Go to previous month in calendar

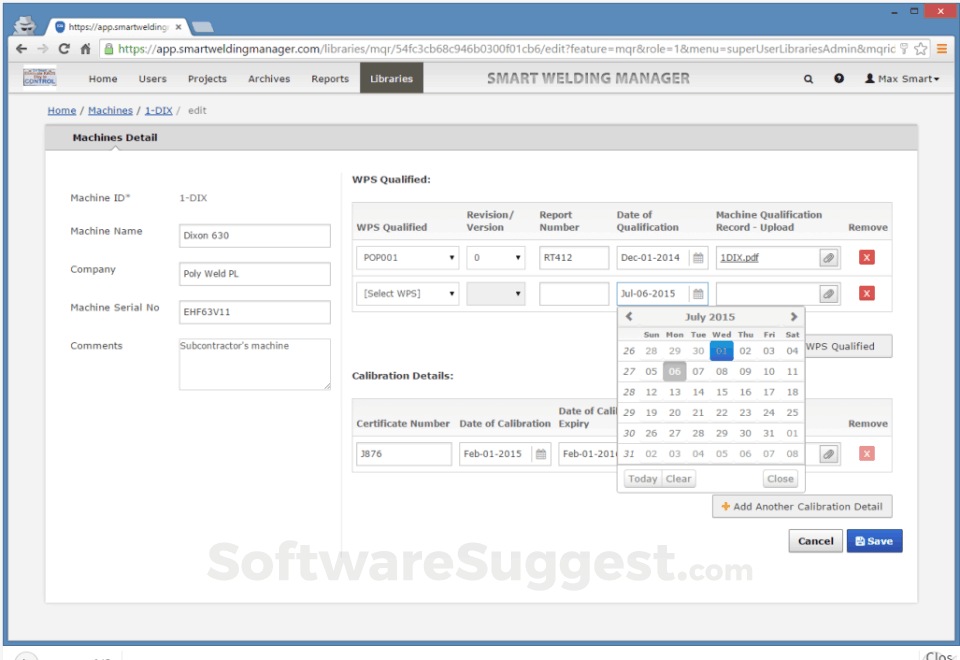629,317
